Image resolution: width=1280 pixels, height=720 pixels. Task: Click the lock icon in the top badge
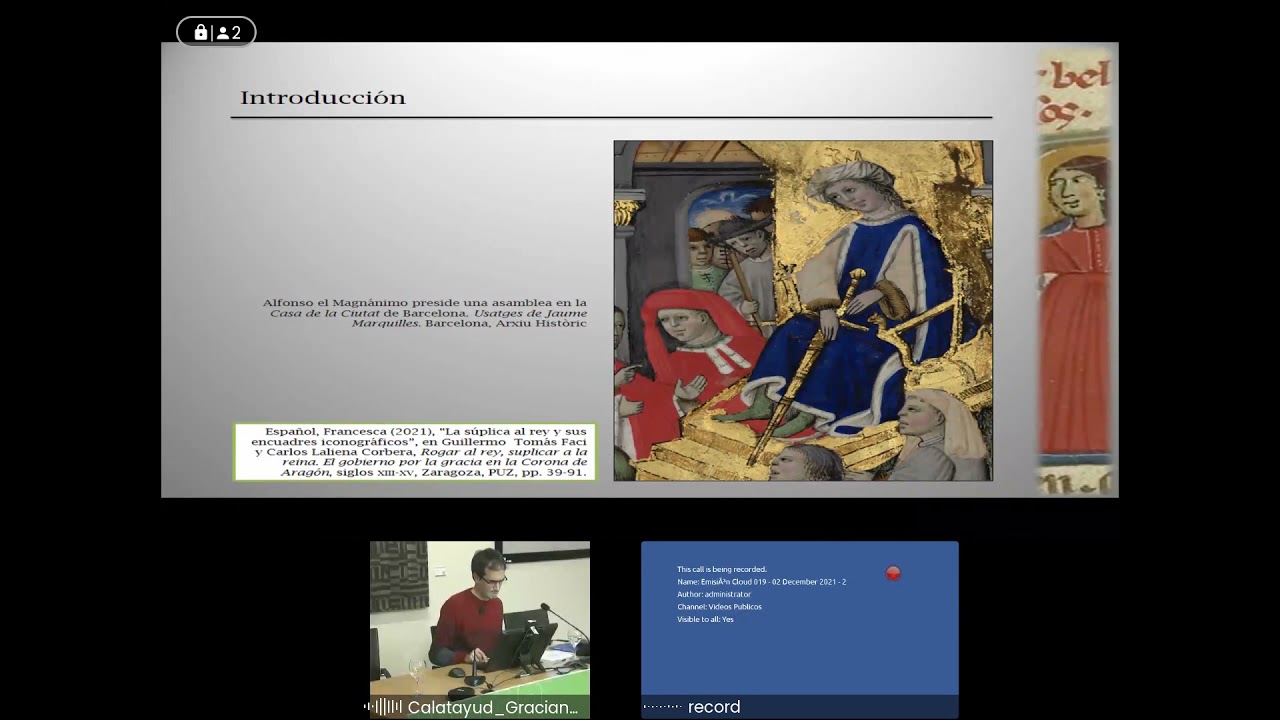200,33
